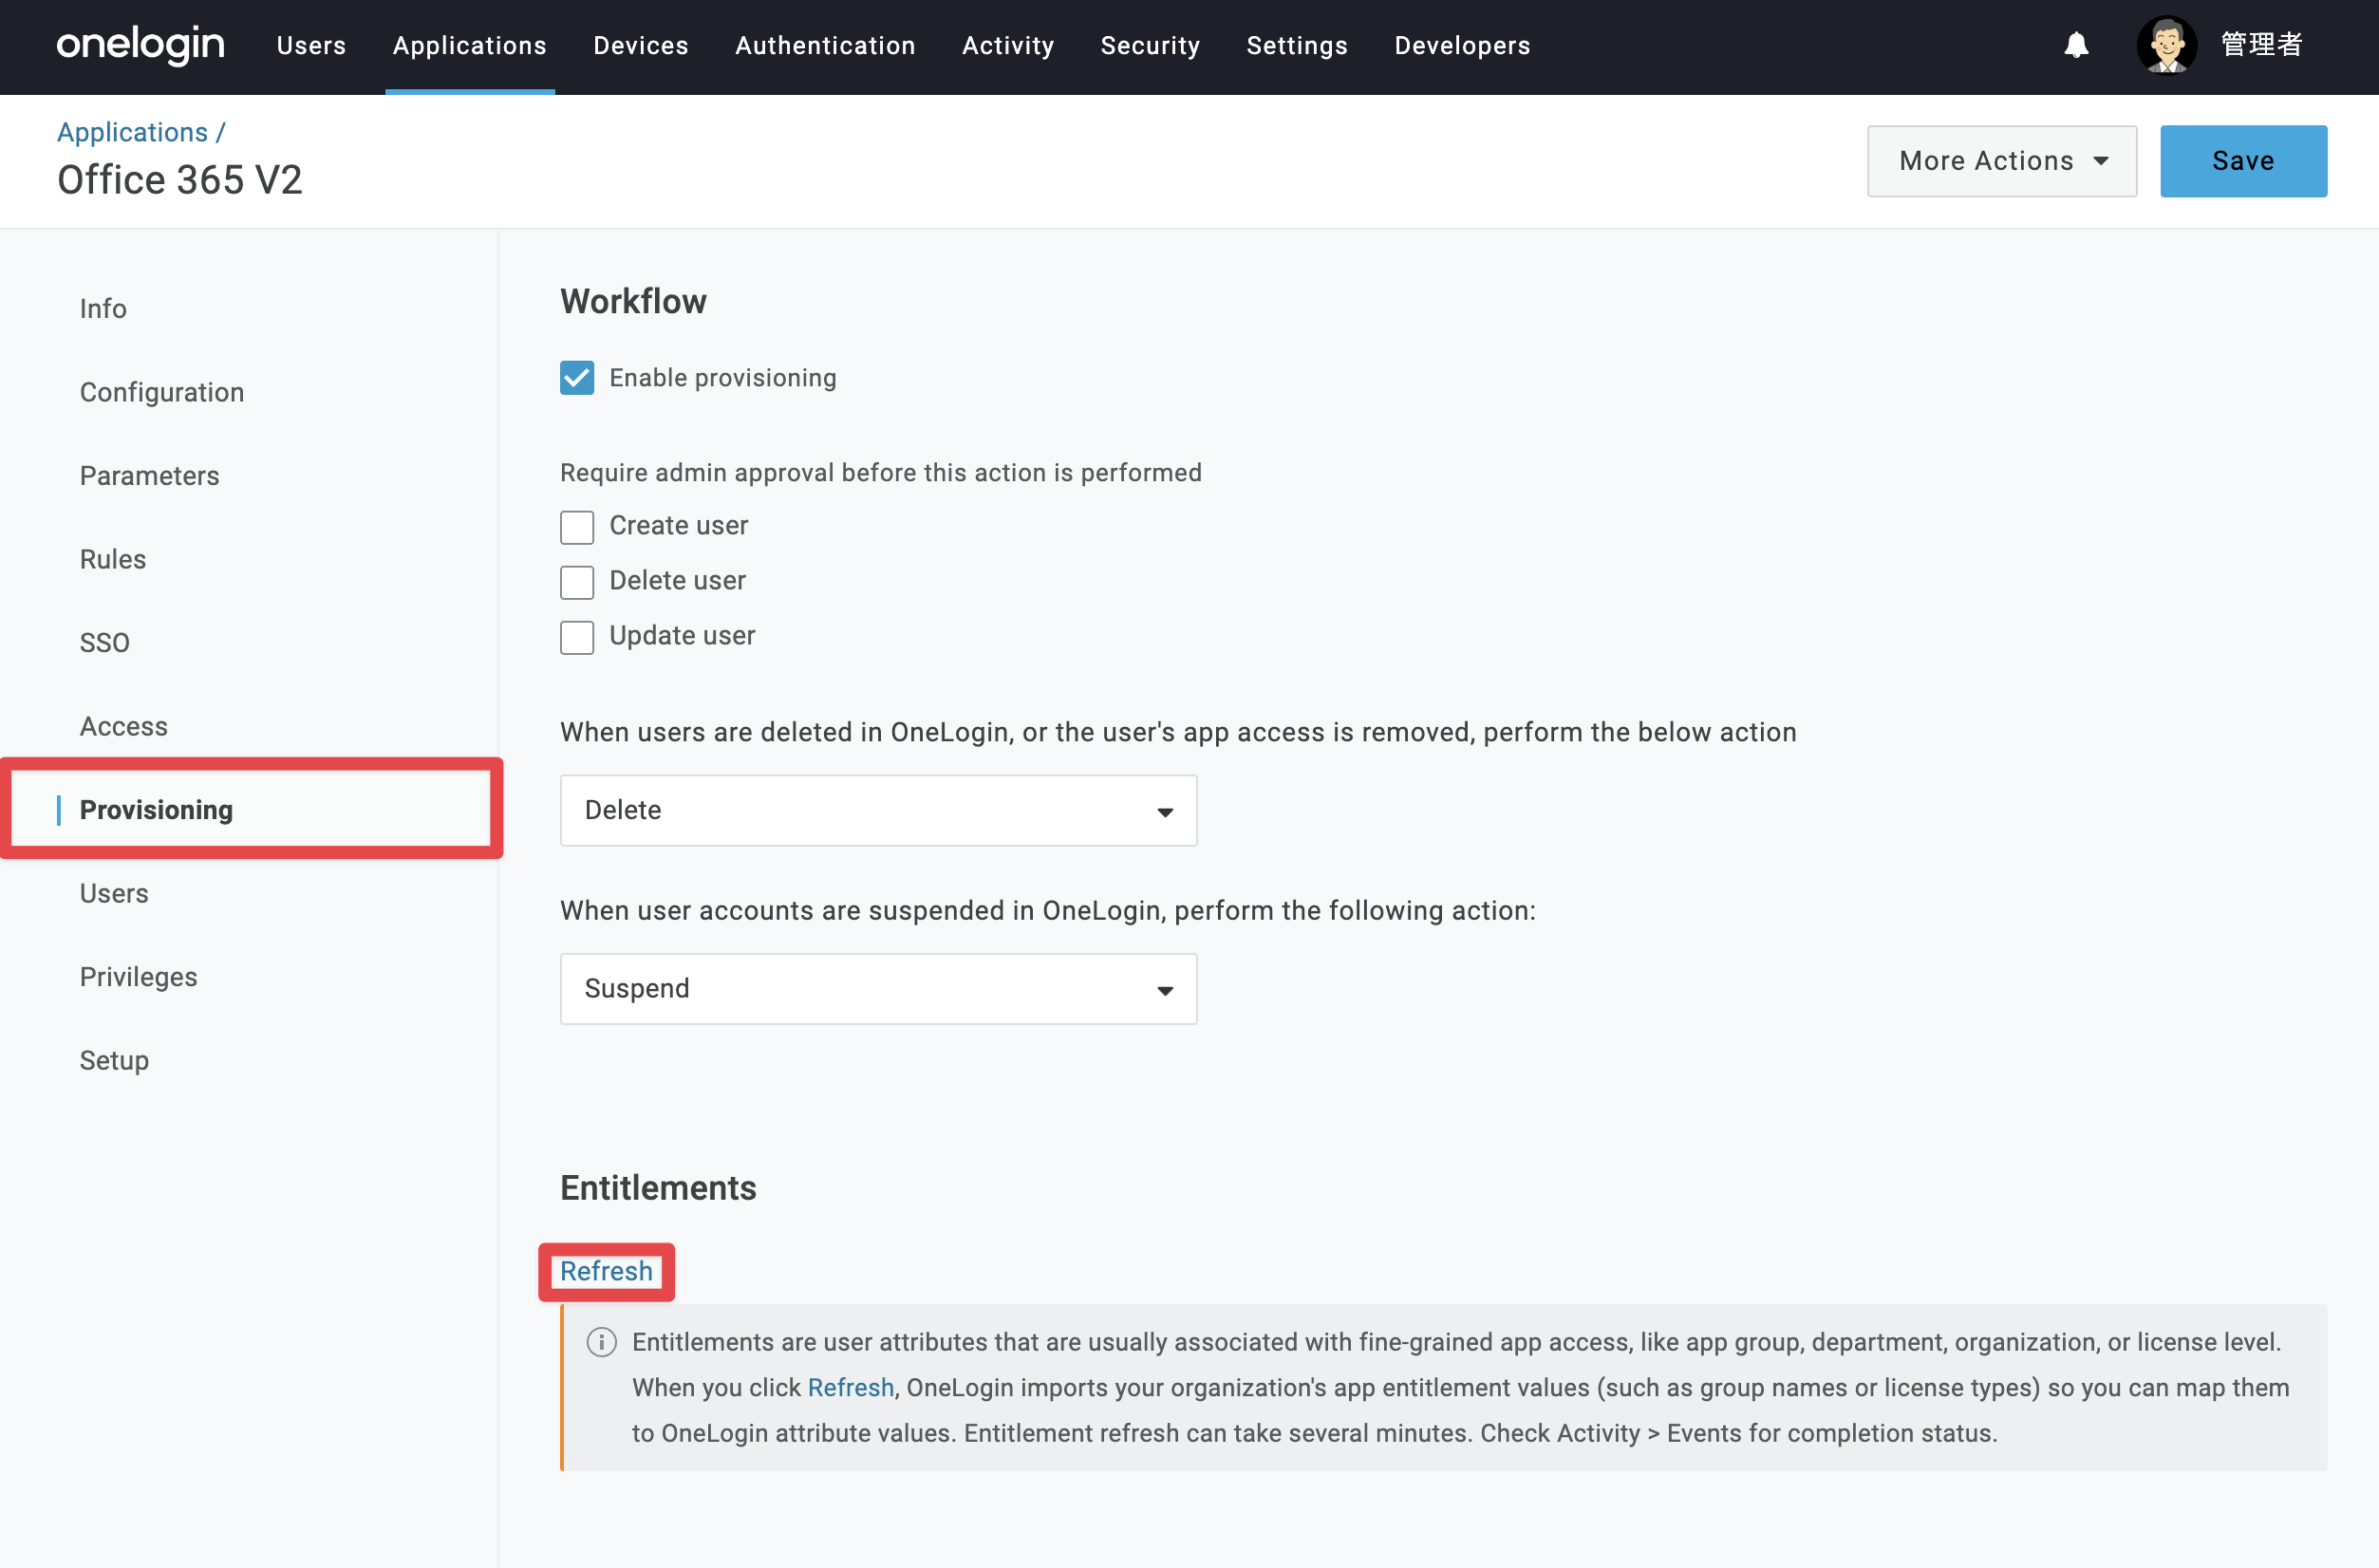Open the More Actions dropdown
This screenshot has width=2379, height=1568.
tap(2001, 161)
